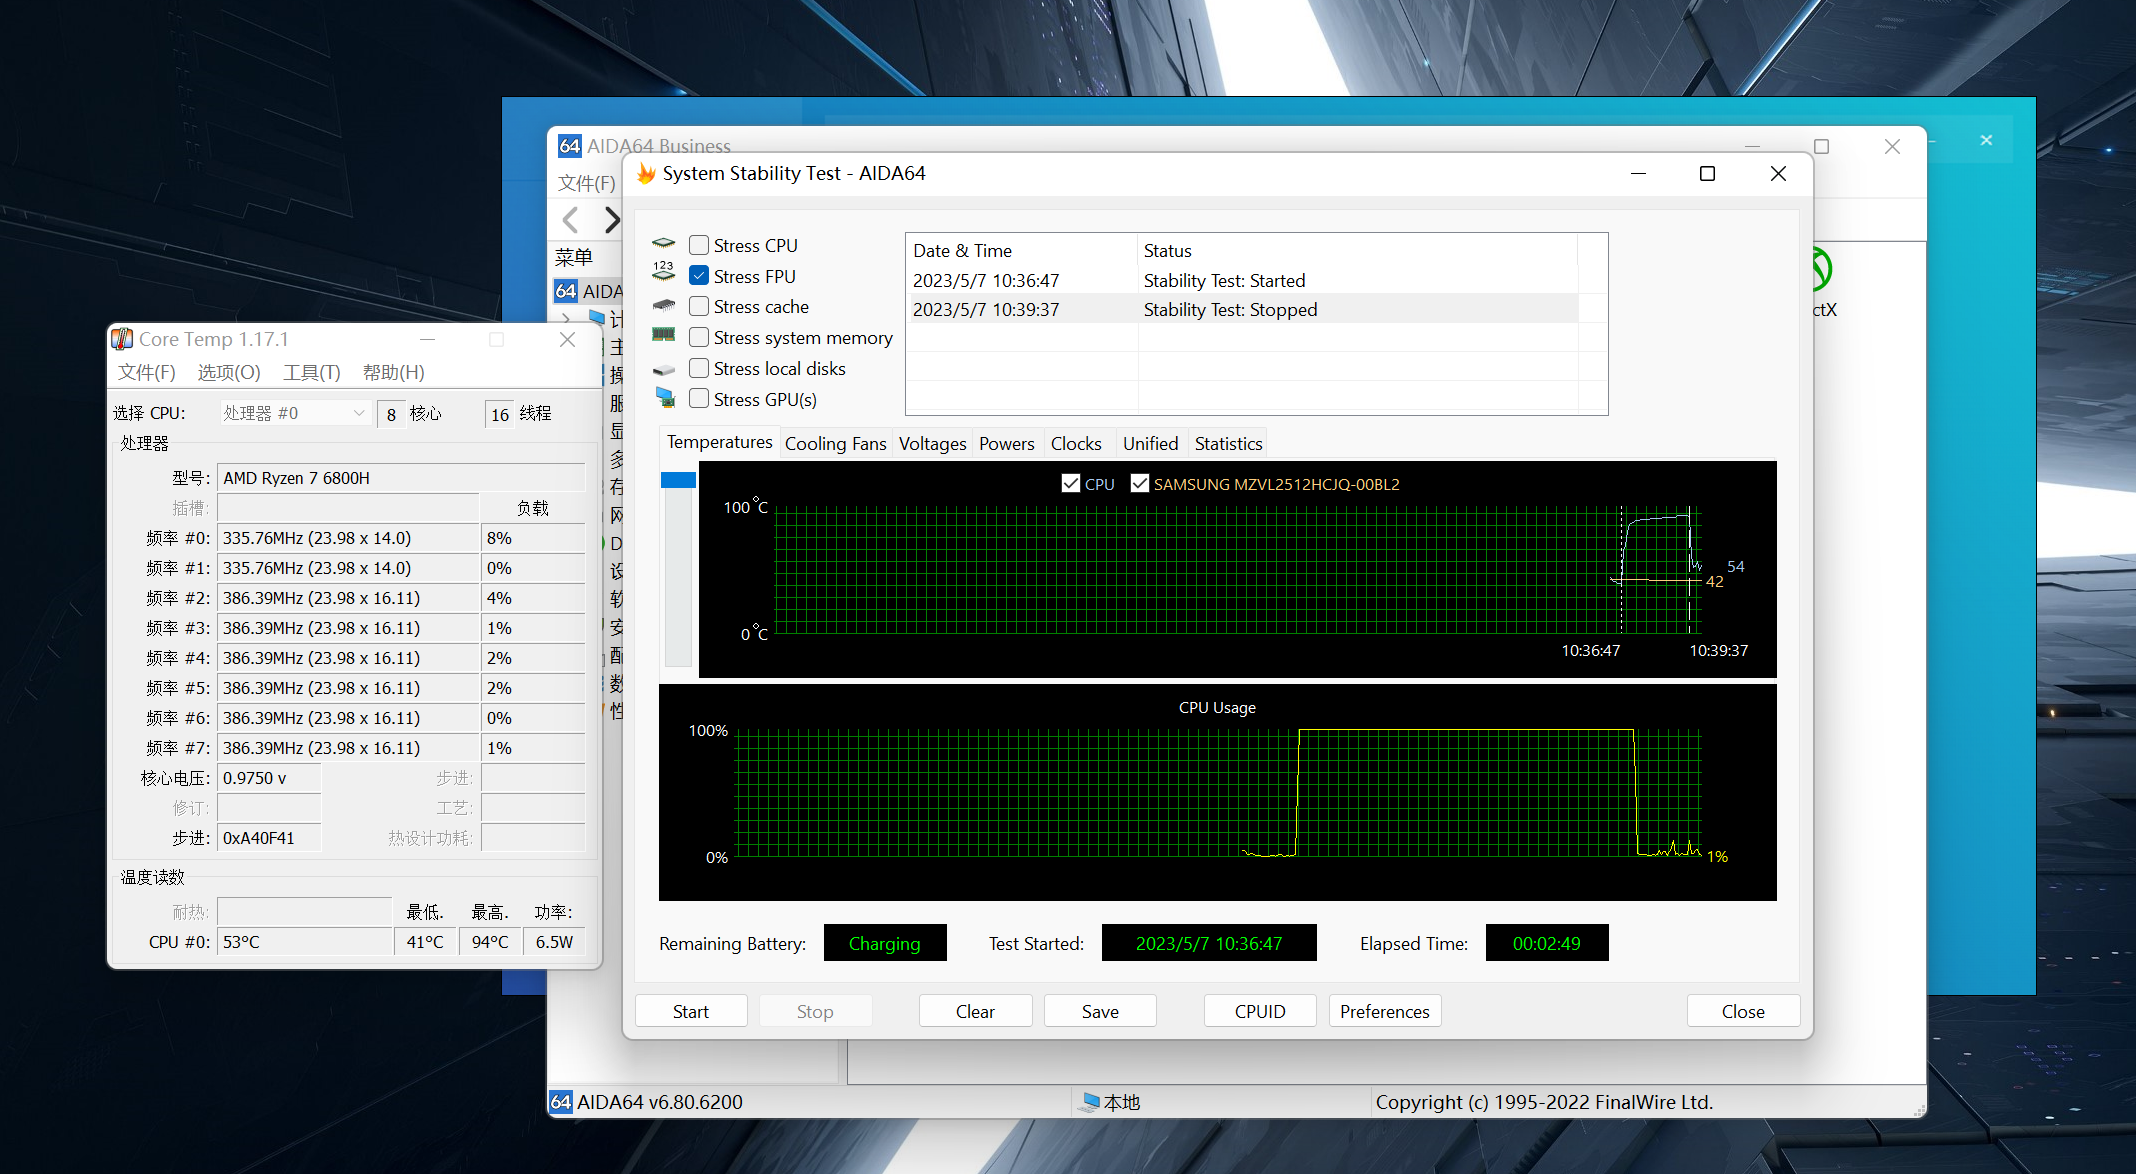Enable the Stress cache checkbox
Viewport: 2136px width, 1174px height.
coord(699,306)
